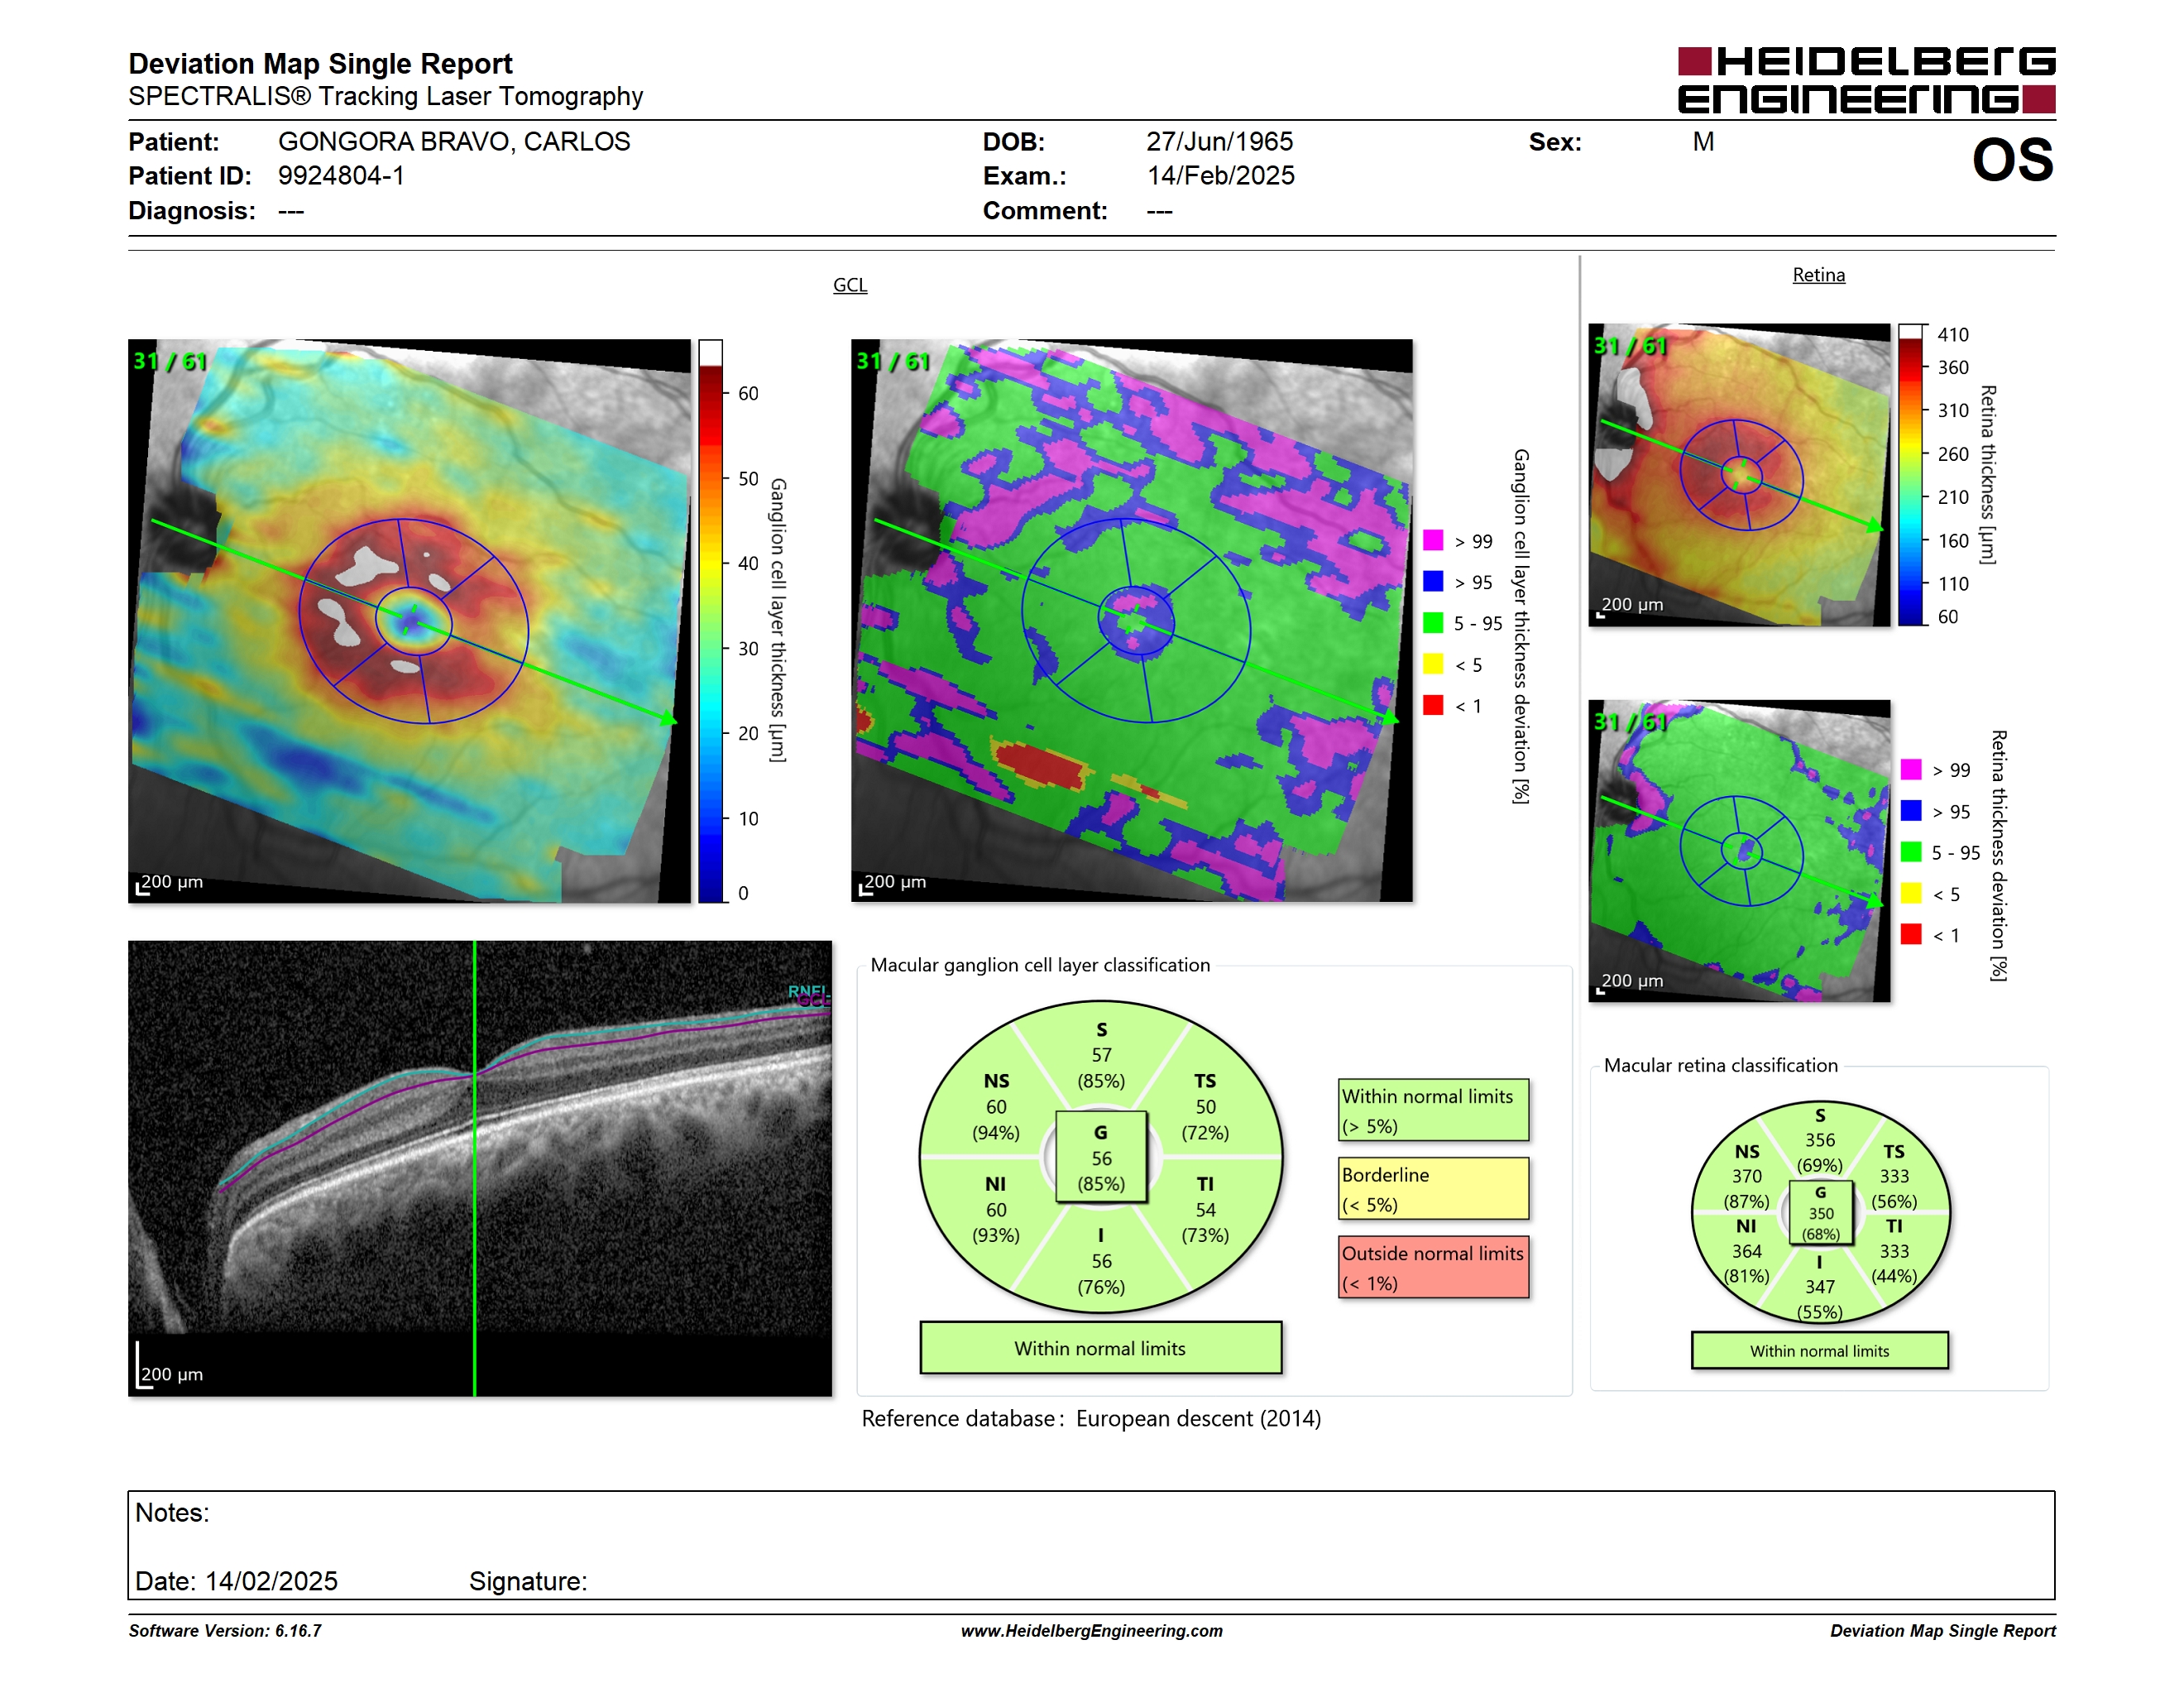The height and width of the screenshot is (1688, 2184).
Task: Click the underlined GCL heading
Action: tap(850, 285)
